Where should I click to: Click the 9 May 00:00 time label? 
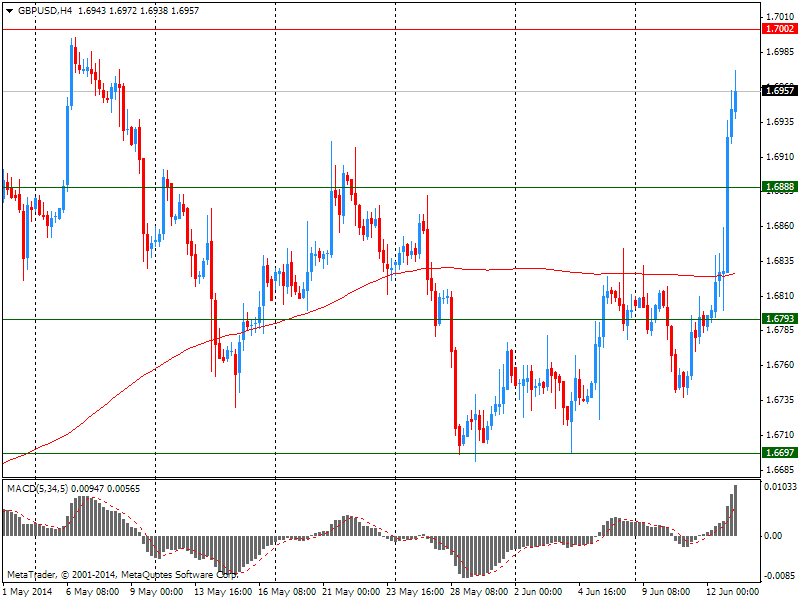click(x=156, y=592)
